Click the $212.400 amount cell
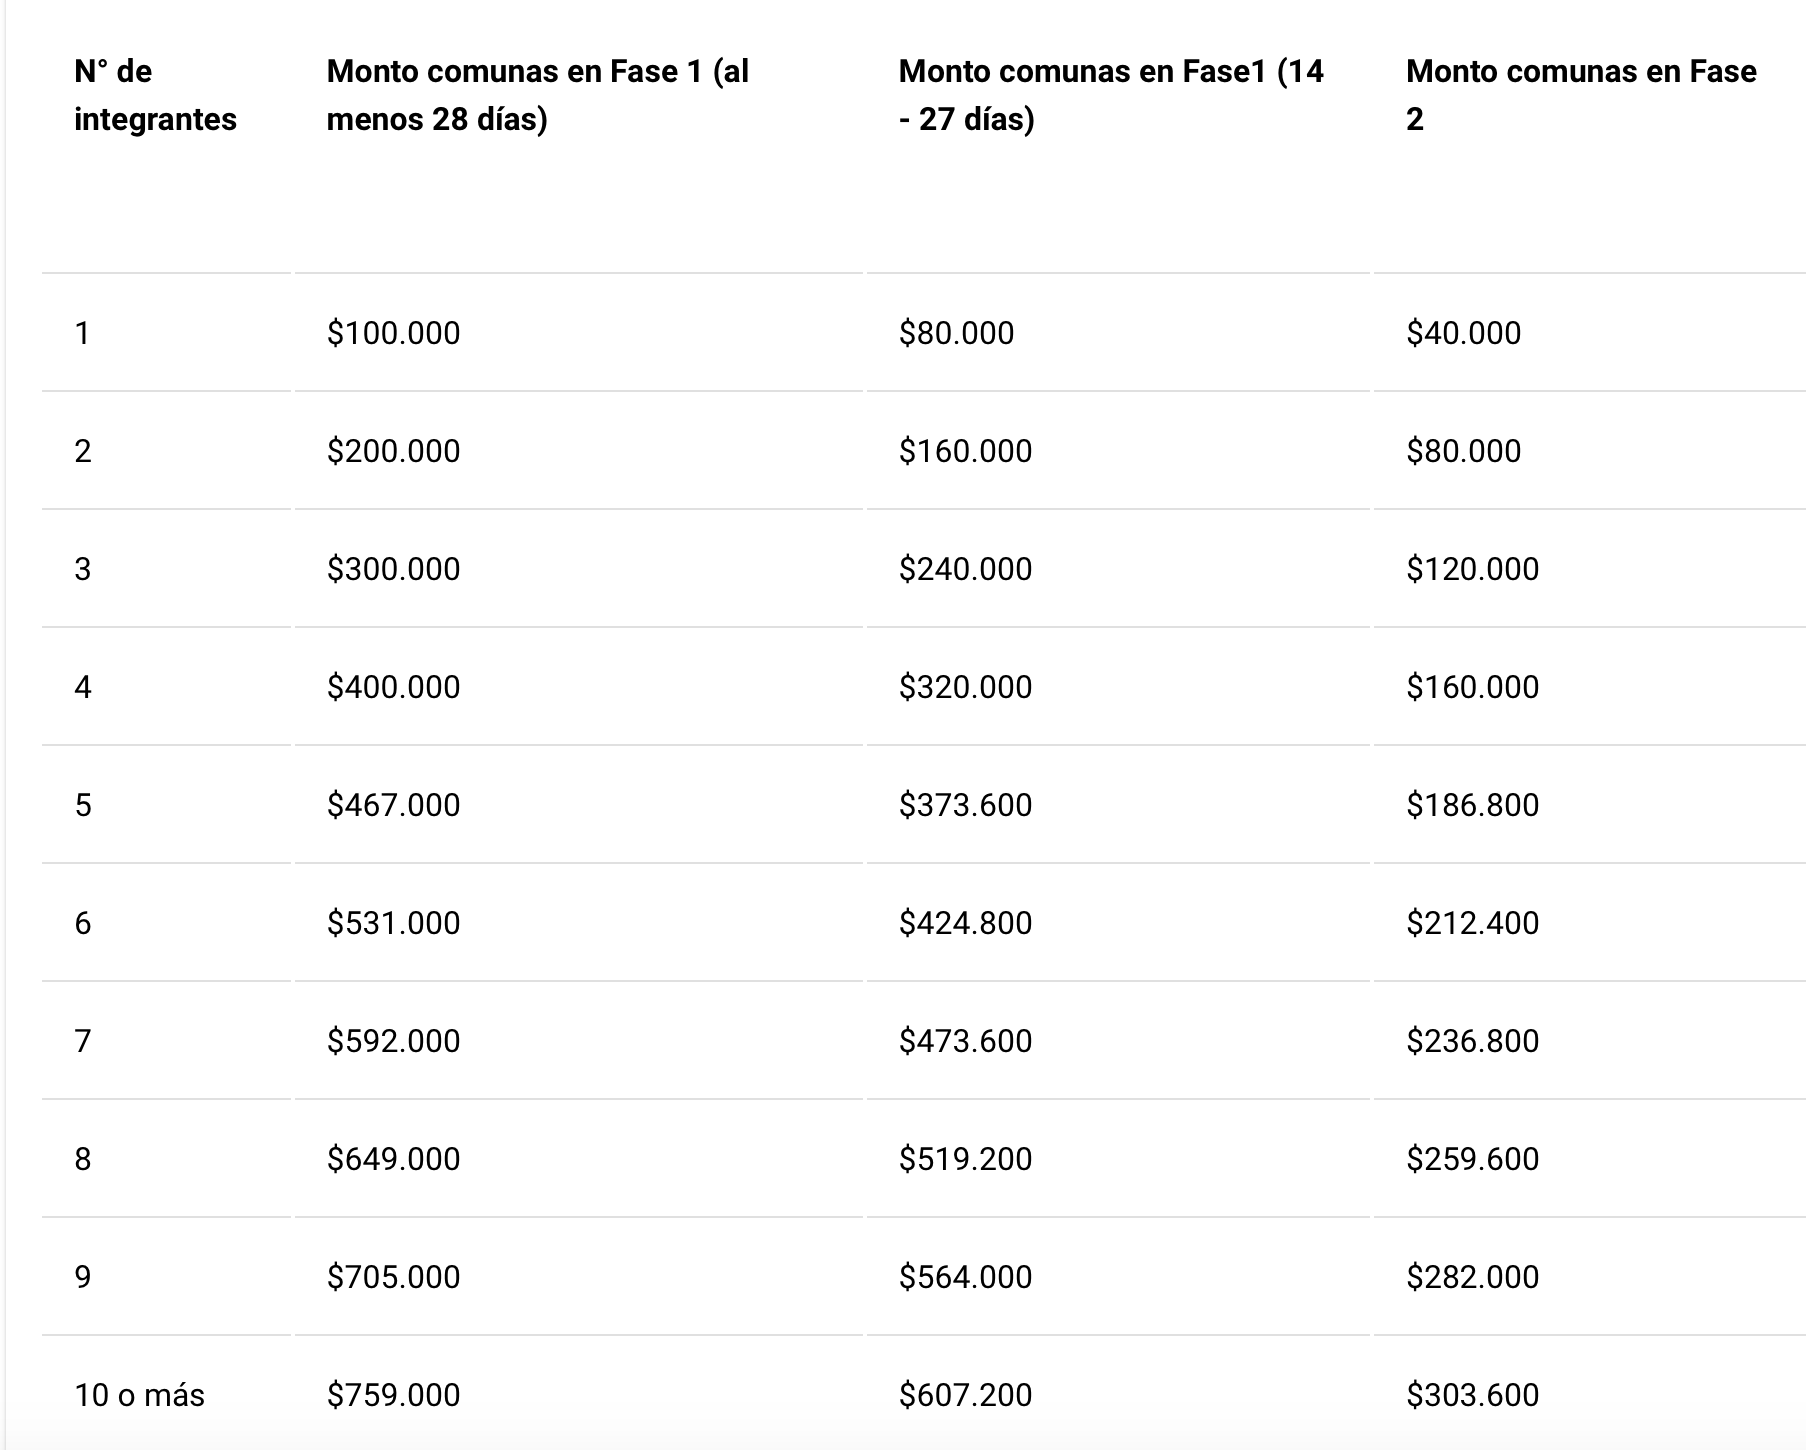Screen dimensions: 1806x1450 tap(1472, 923)
